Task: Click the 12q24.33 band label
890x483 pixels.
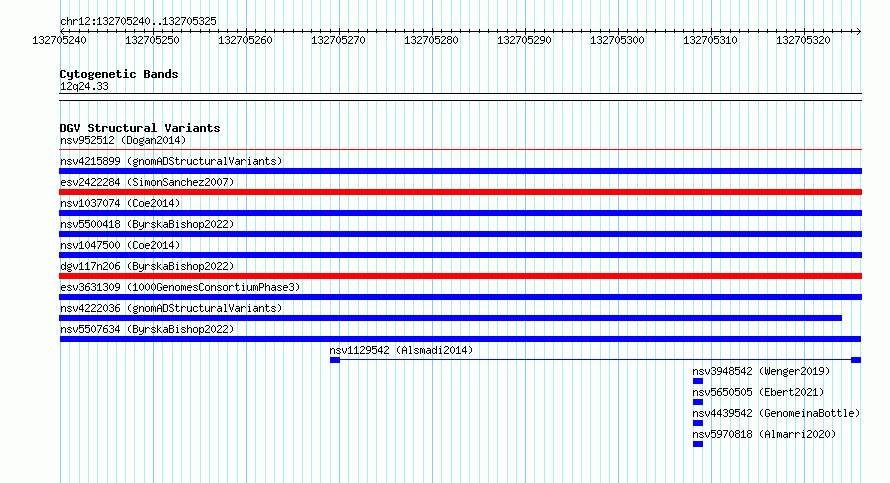Action: pyautogui.click(x=84, y=86)
